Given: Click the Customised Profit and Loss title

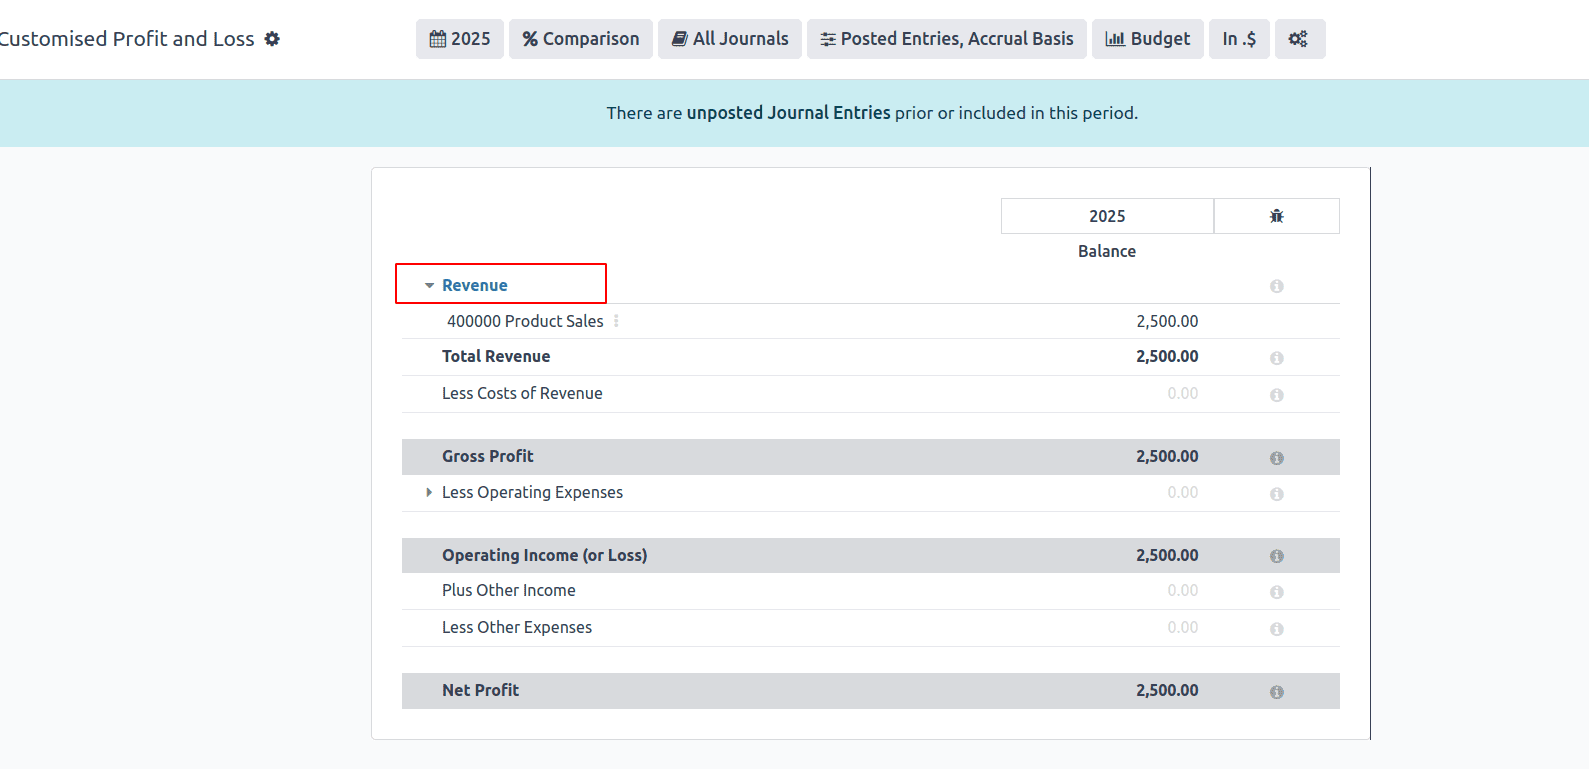Looking at the screenshot, I should point(127,39).
